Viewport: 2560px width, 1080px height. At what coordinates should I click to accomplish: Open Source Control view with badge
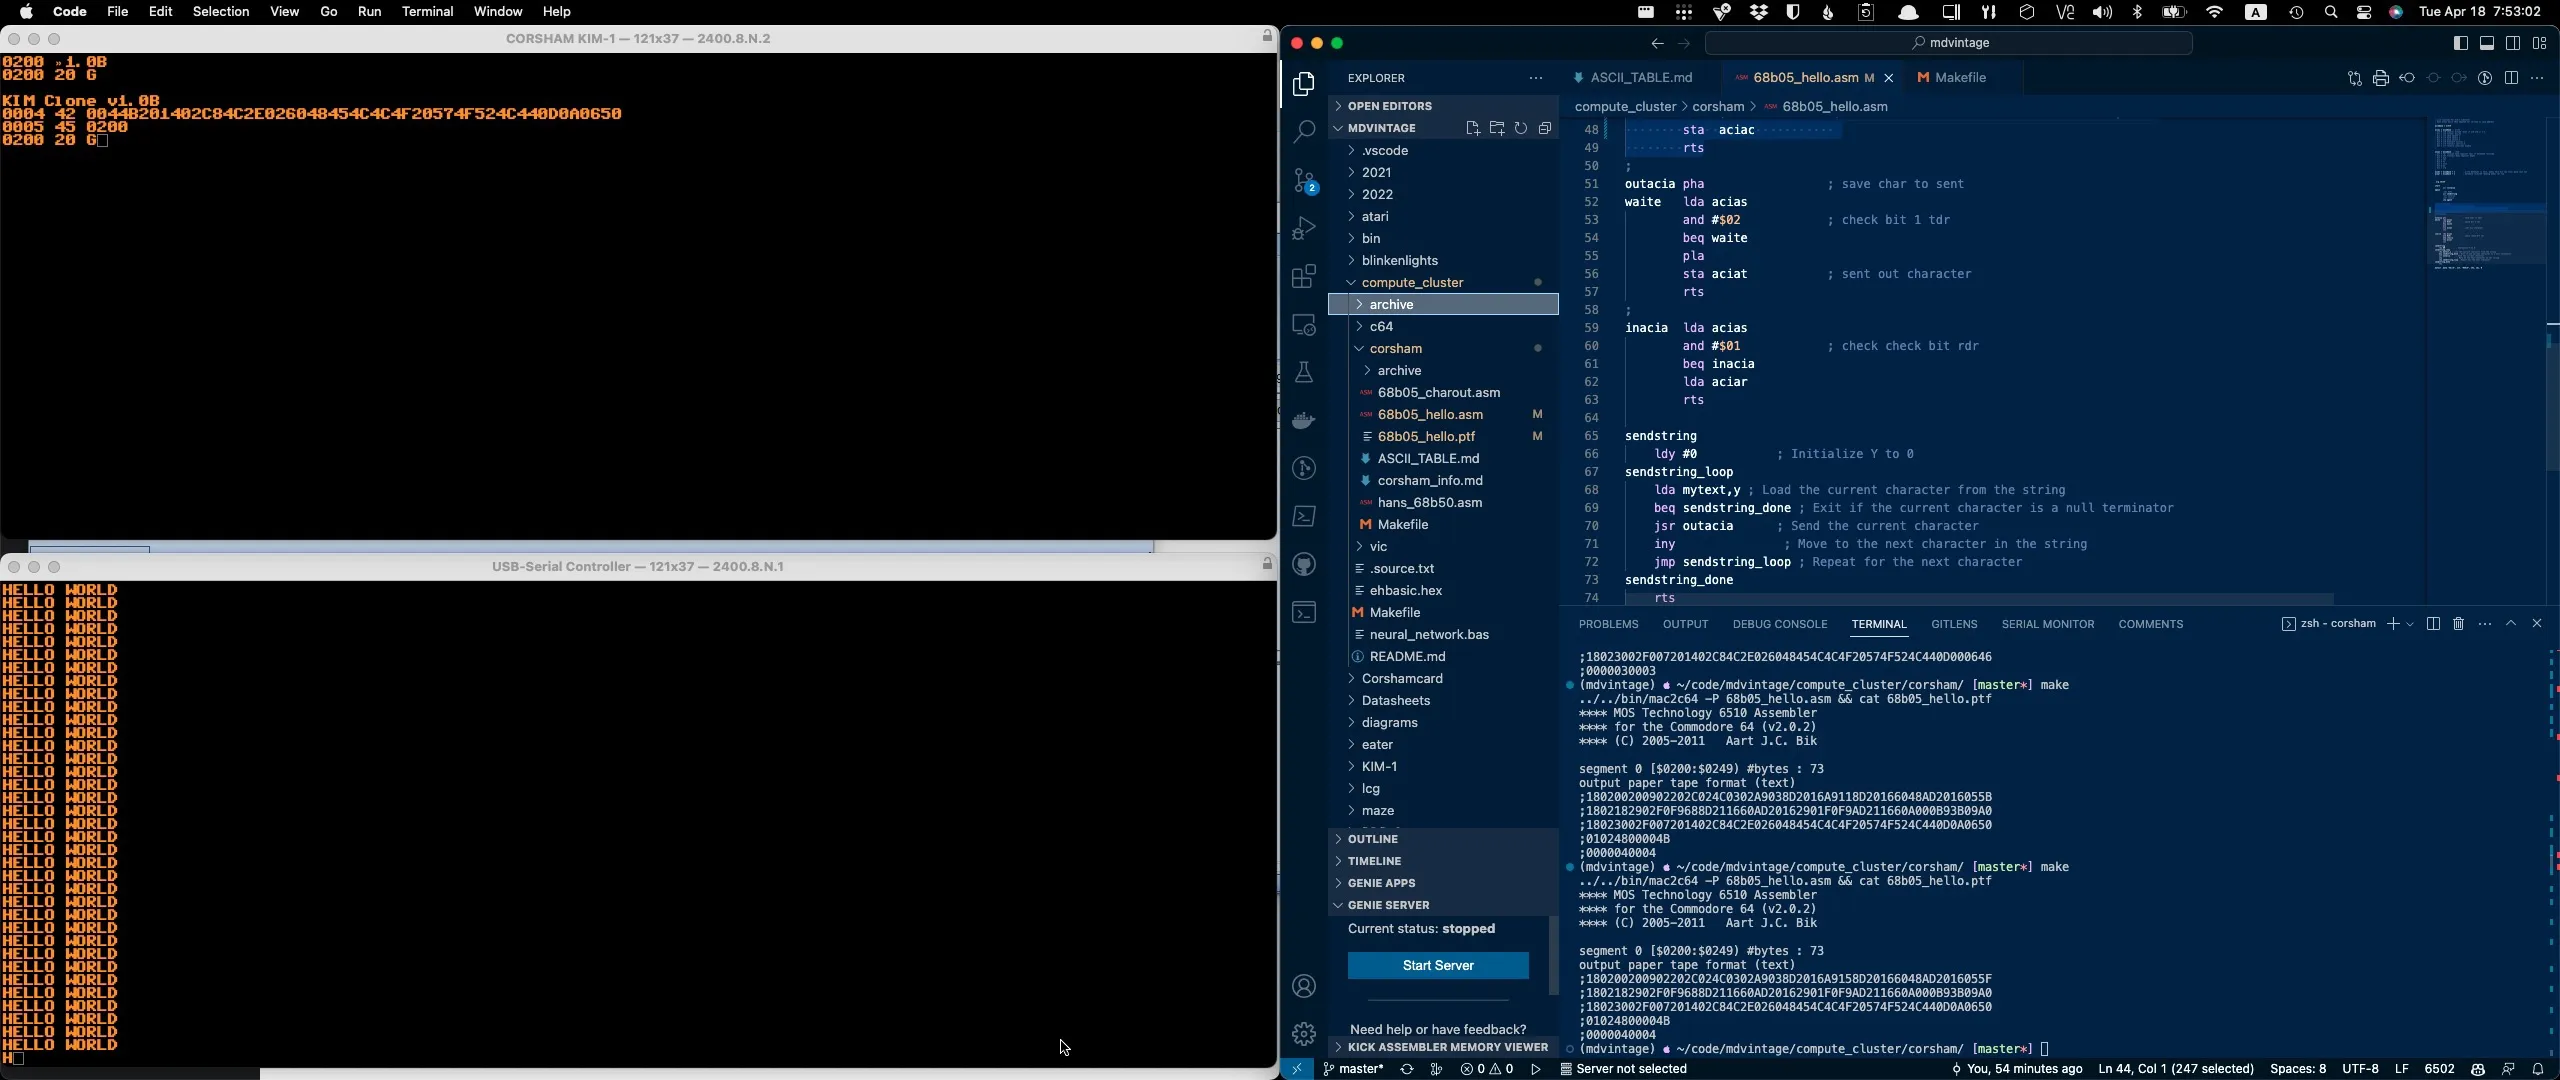(1303, 181)
